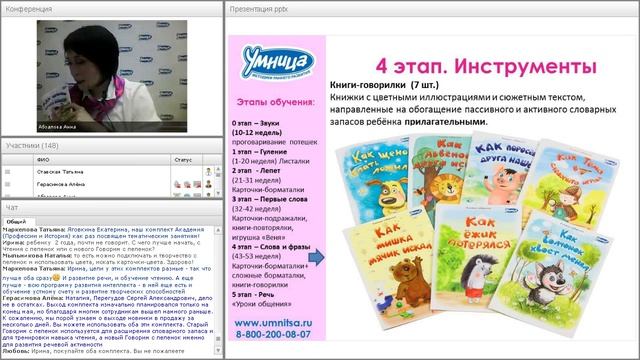Click '2 этап - Лепет' line
This screenshot has height=360, width=640.
[x=256, y=171]
